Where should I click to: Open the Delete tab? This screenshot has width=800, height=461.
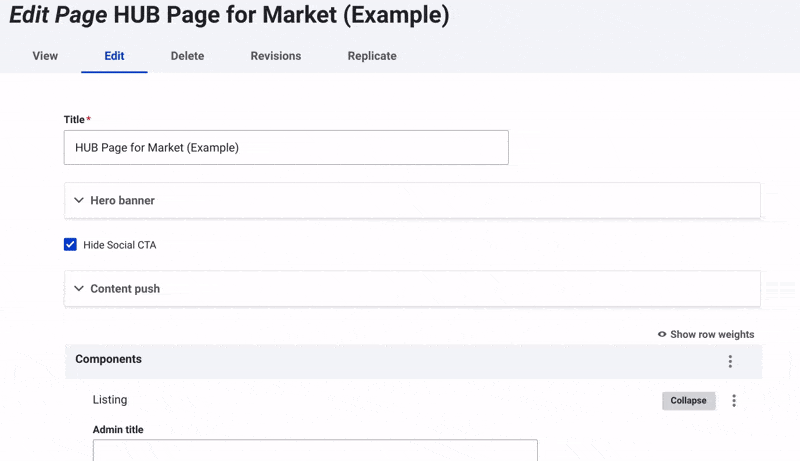187,56
